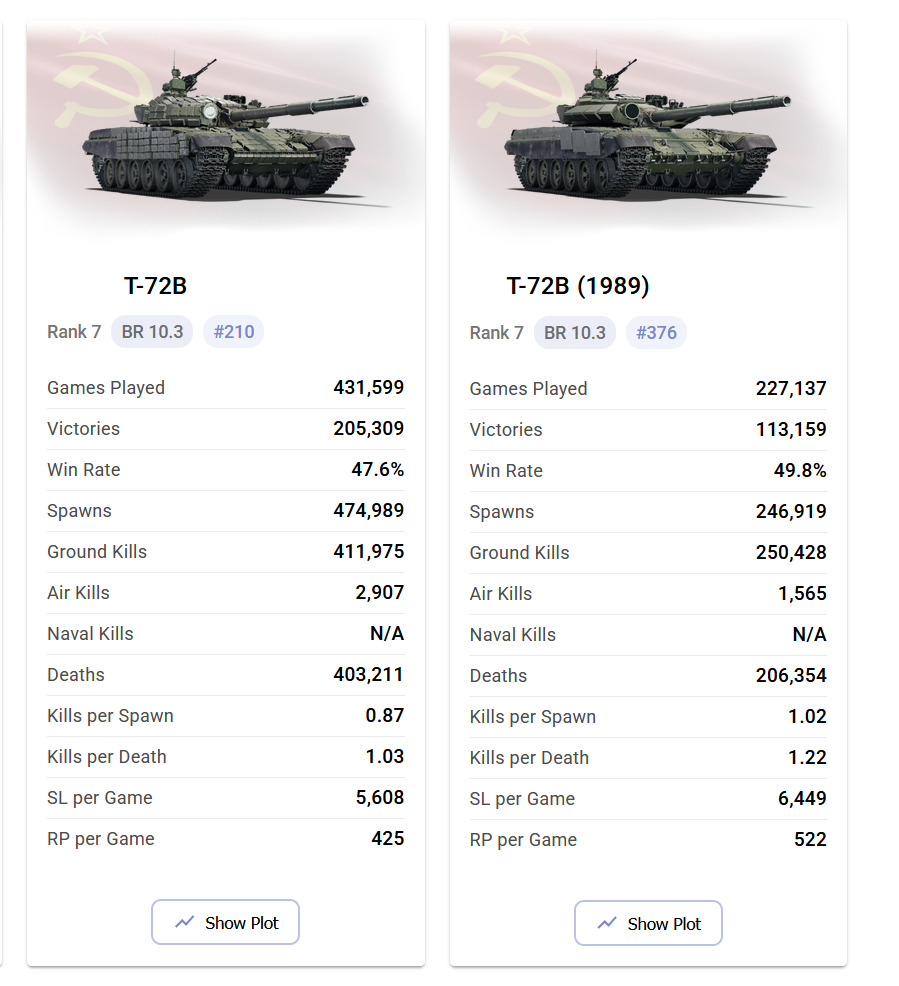Open the plot for the T-72B
This screenshot has width=899, height=986.
(225, 922)
